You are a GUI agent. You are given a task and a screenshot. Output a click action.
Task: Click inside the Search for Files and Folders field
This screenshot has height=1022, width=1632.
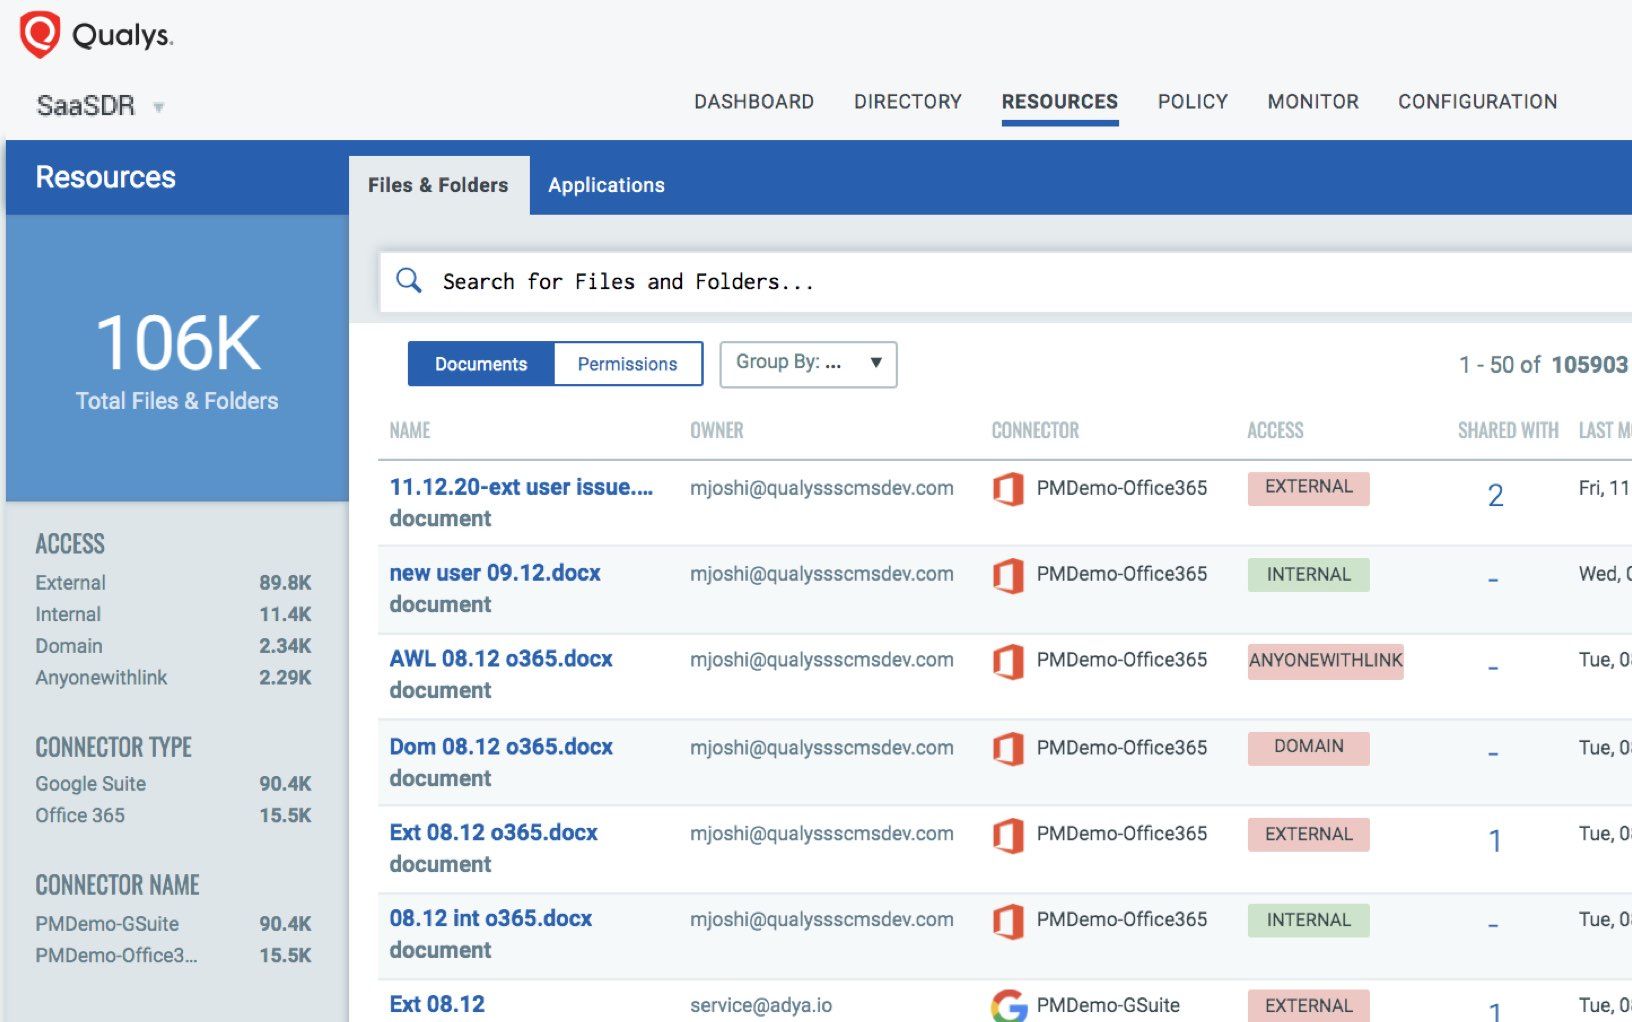pyautogui.click(x=700, y=281)
